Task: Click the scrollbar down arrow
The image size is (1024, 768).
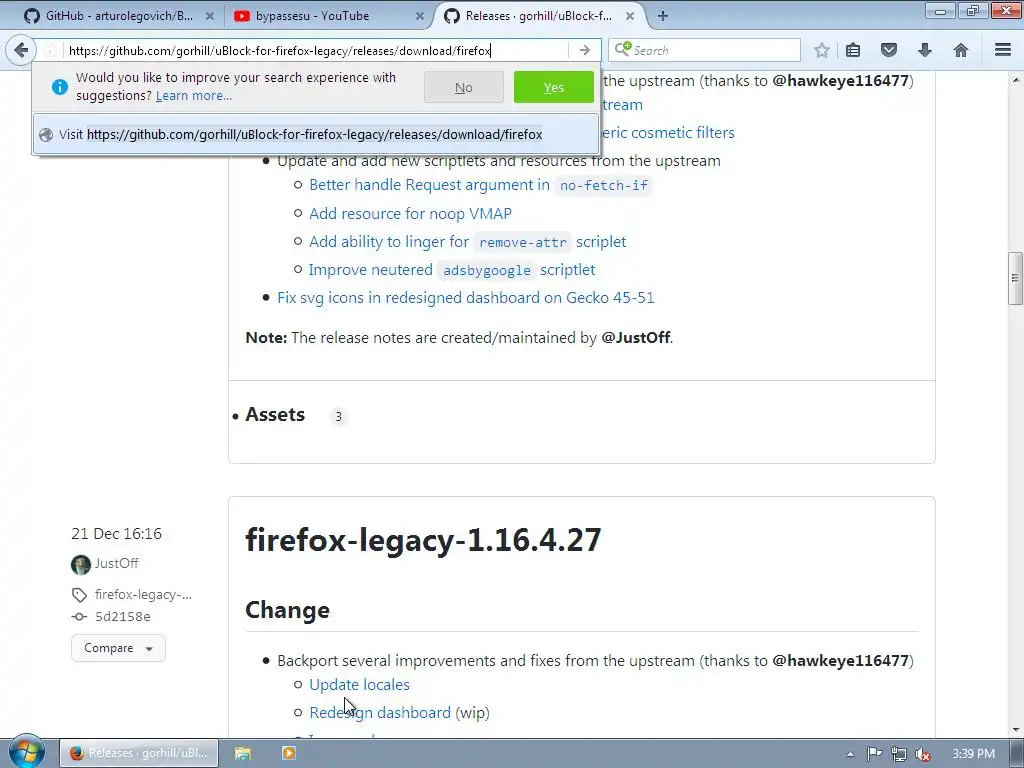Action: pyautogui.click(x=1015, y=730)
